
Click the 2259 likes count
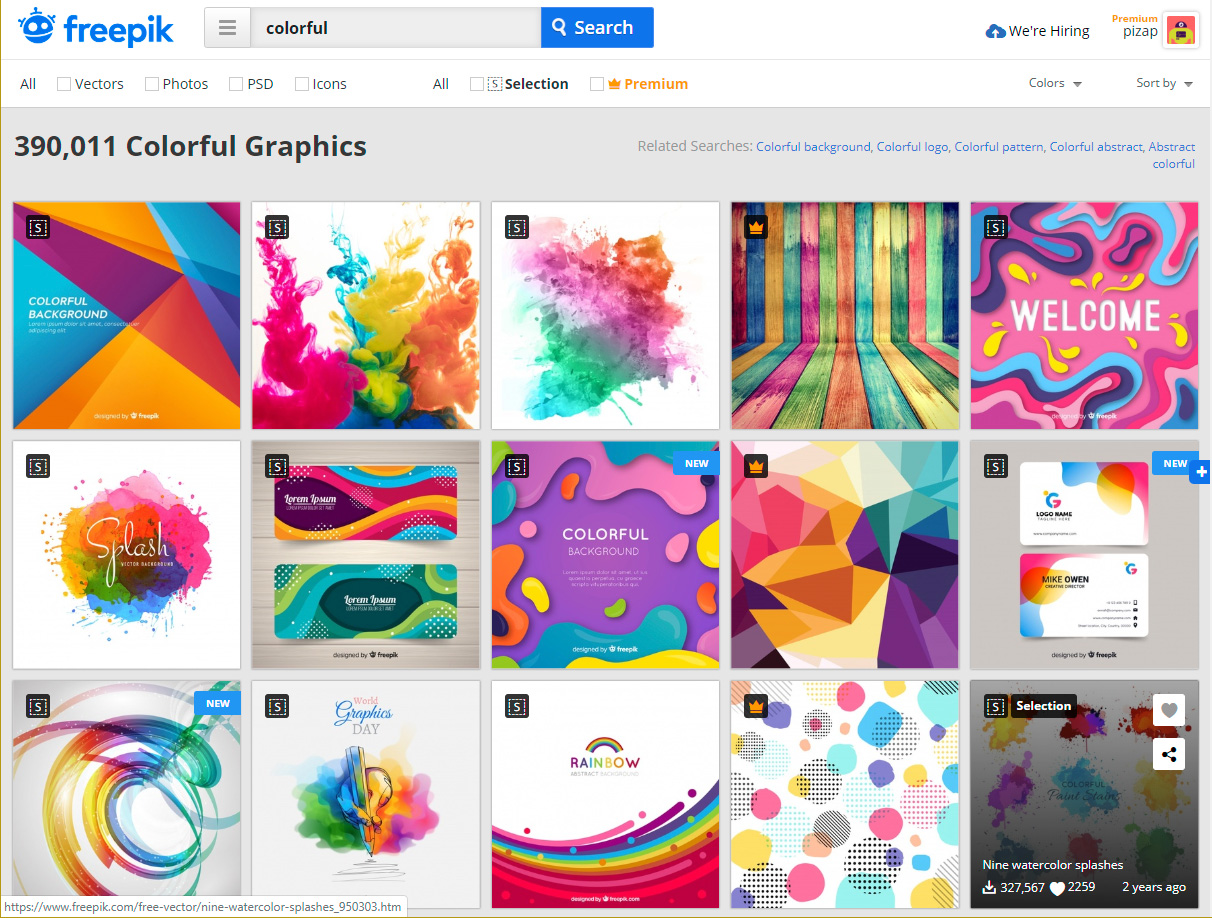pyautogui.click(x=1081, y=887)
